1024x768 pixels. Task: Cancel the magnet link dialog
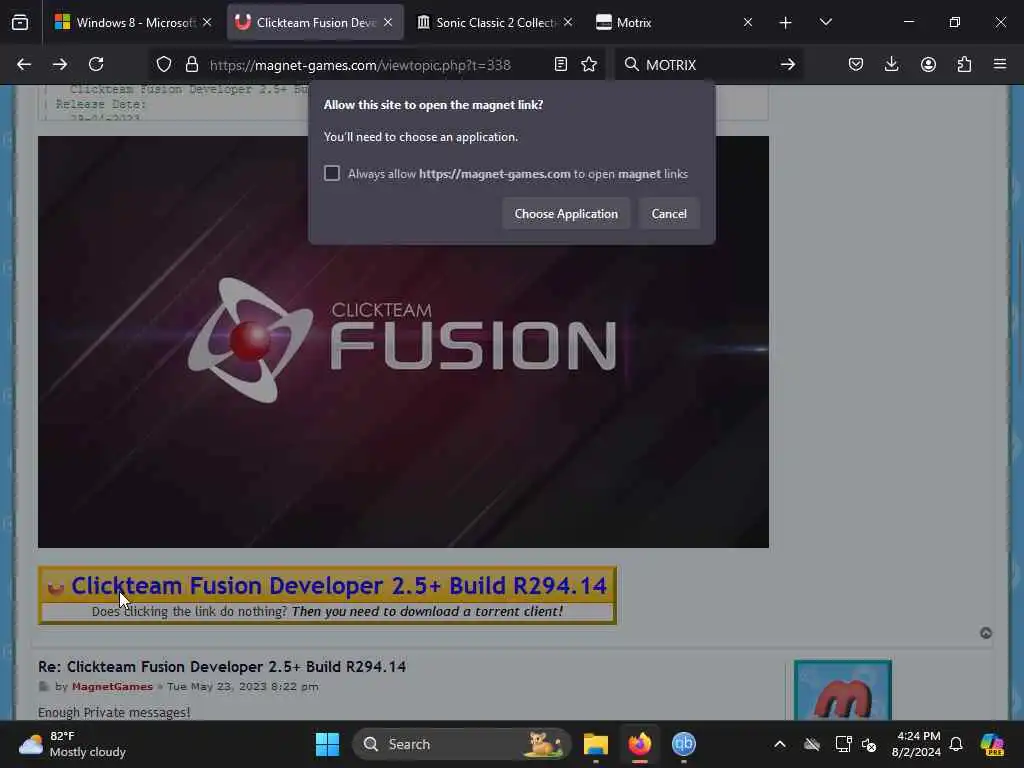(669, 214)
